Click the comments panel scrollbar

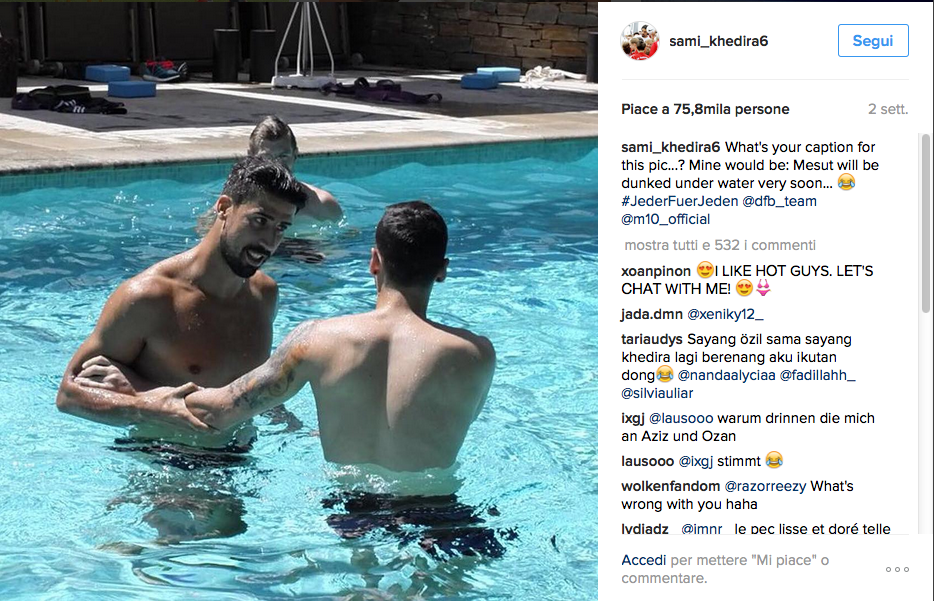point(925,223)
